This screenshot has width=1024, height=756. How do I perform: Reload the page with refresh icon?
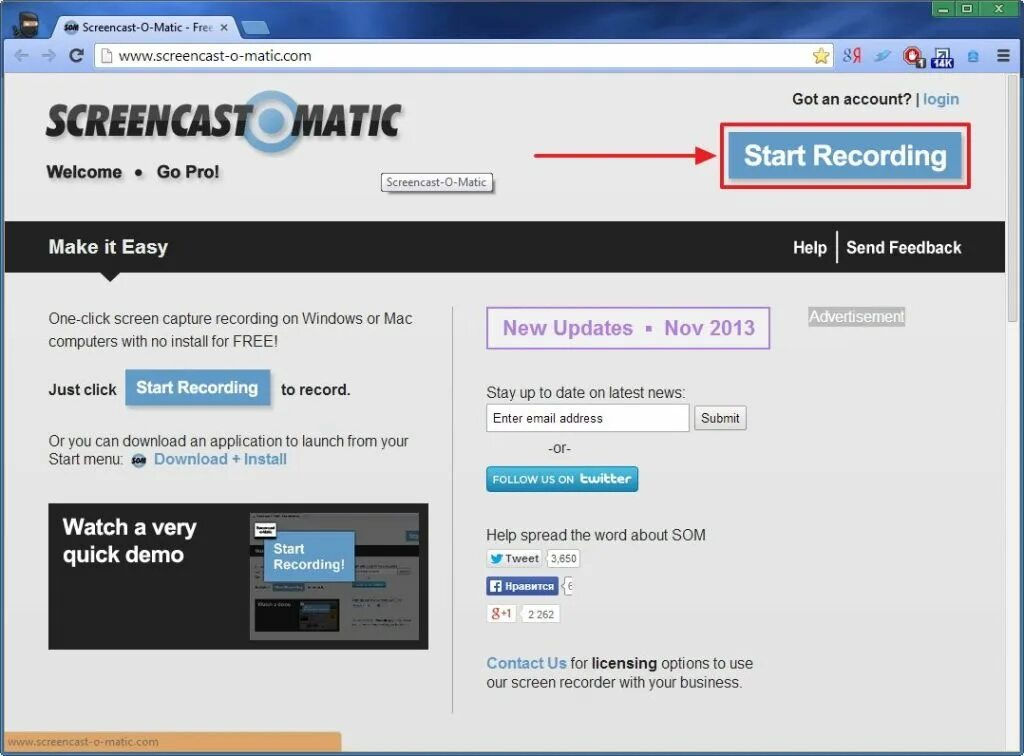coord(76,55)
